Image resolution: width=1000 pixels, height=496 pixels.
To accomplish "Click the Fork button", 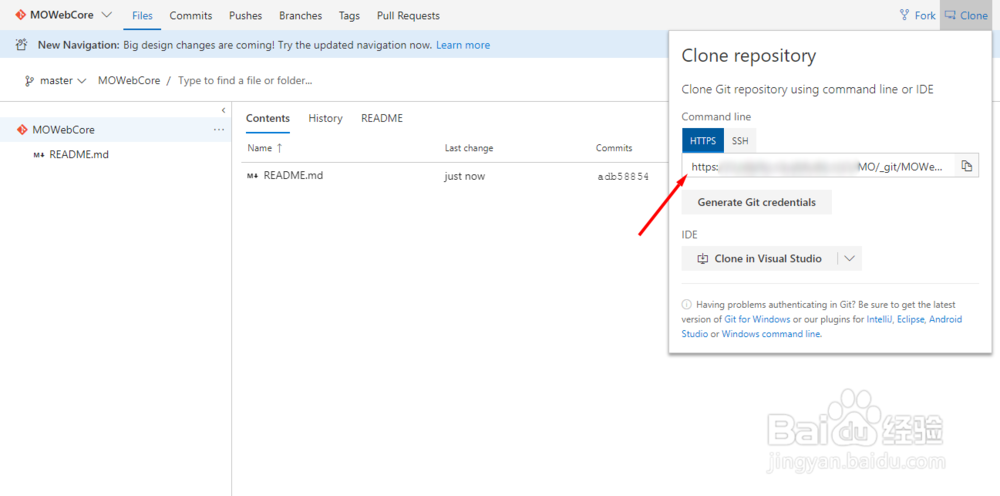I will click(x=917, y=15).
